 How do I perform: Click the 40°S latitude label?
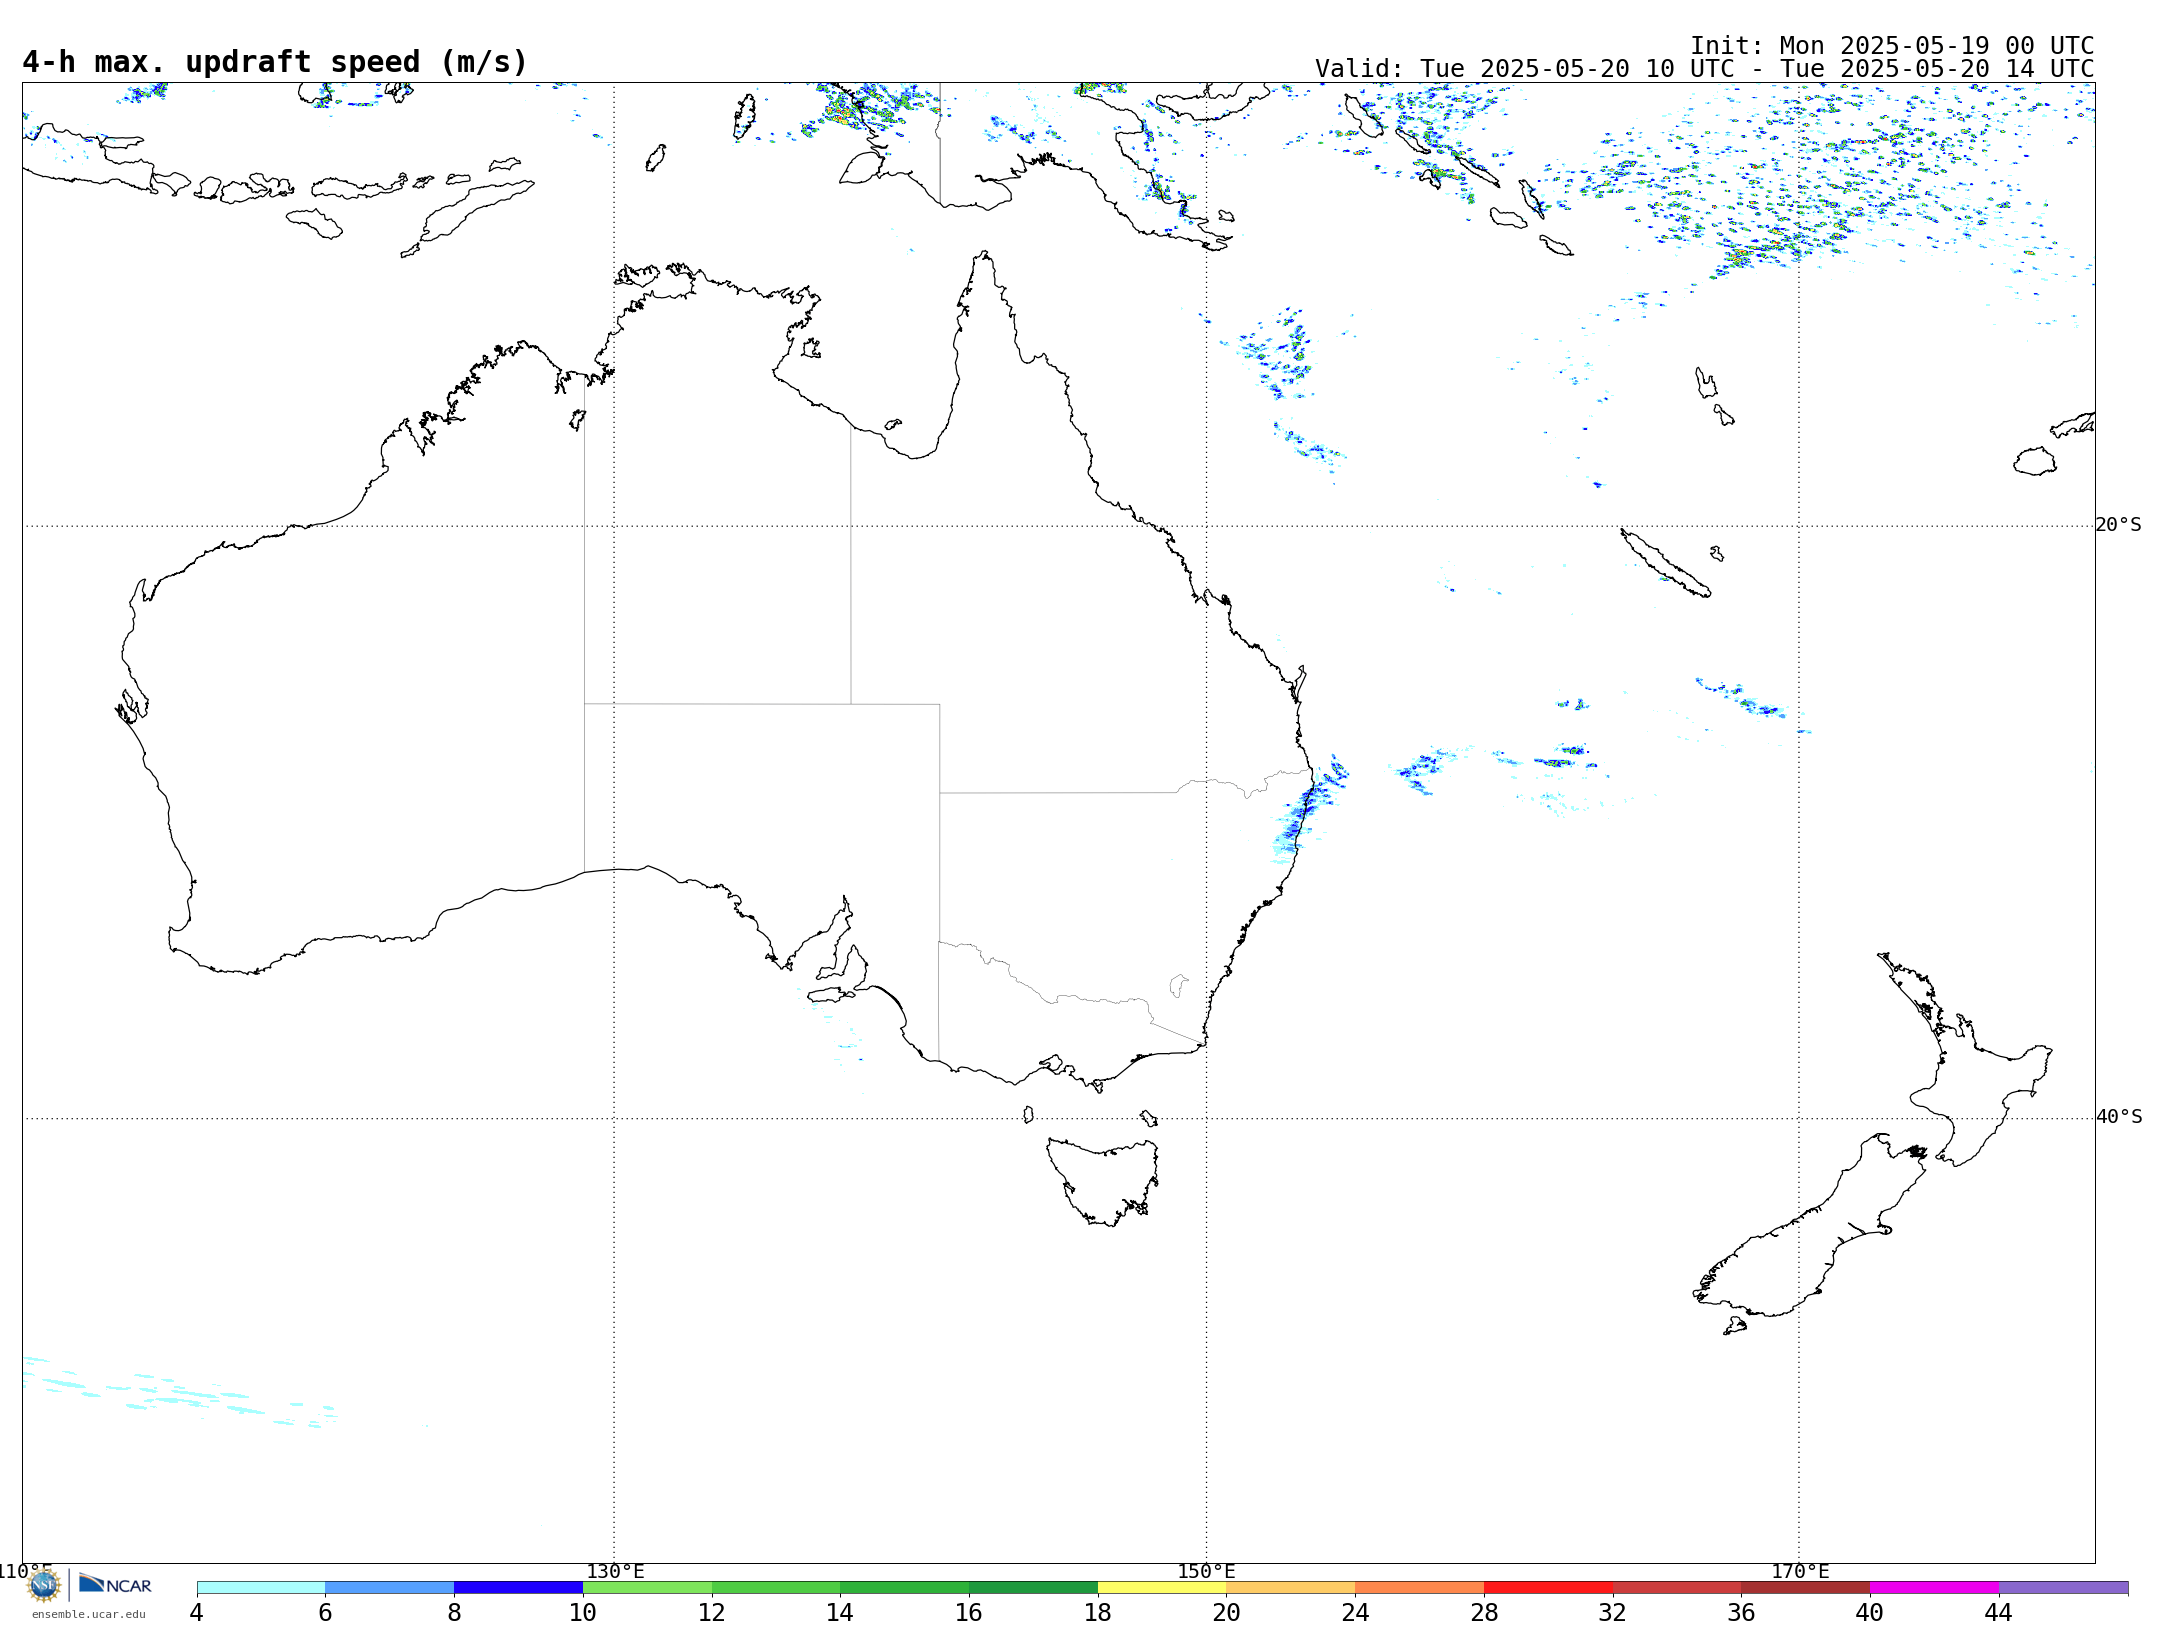coord(2119,1117)
